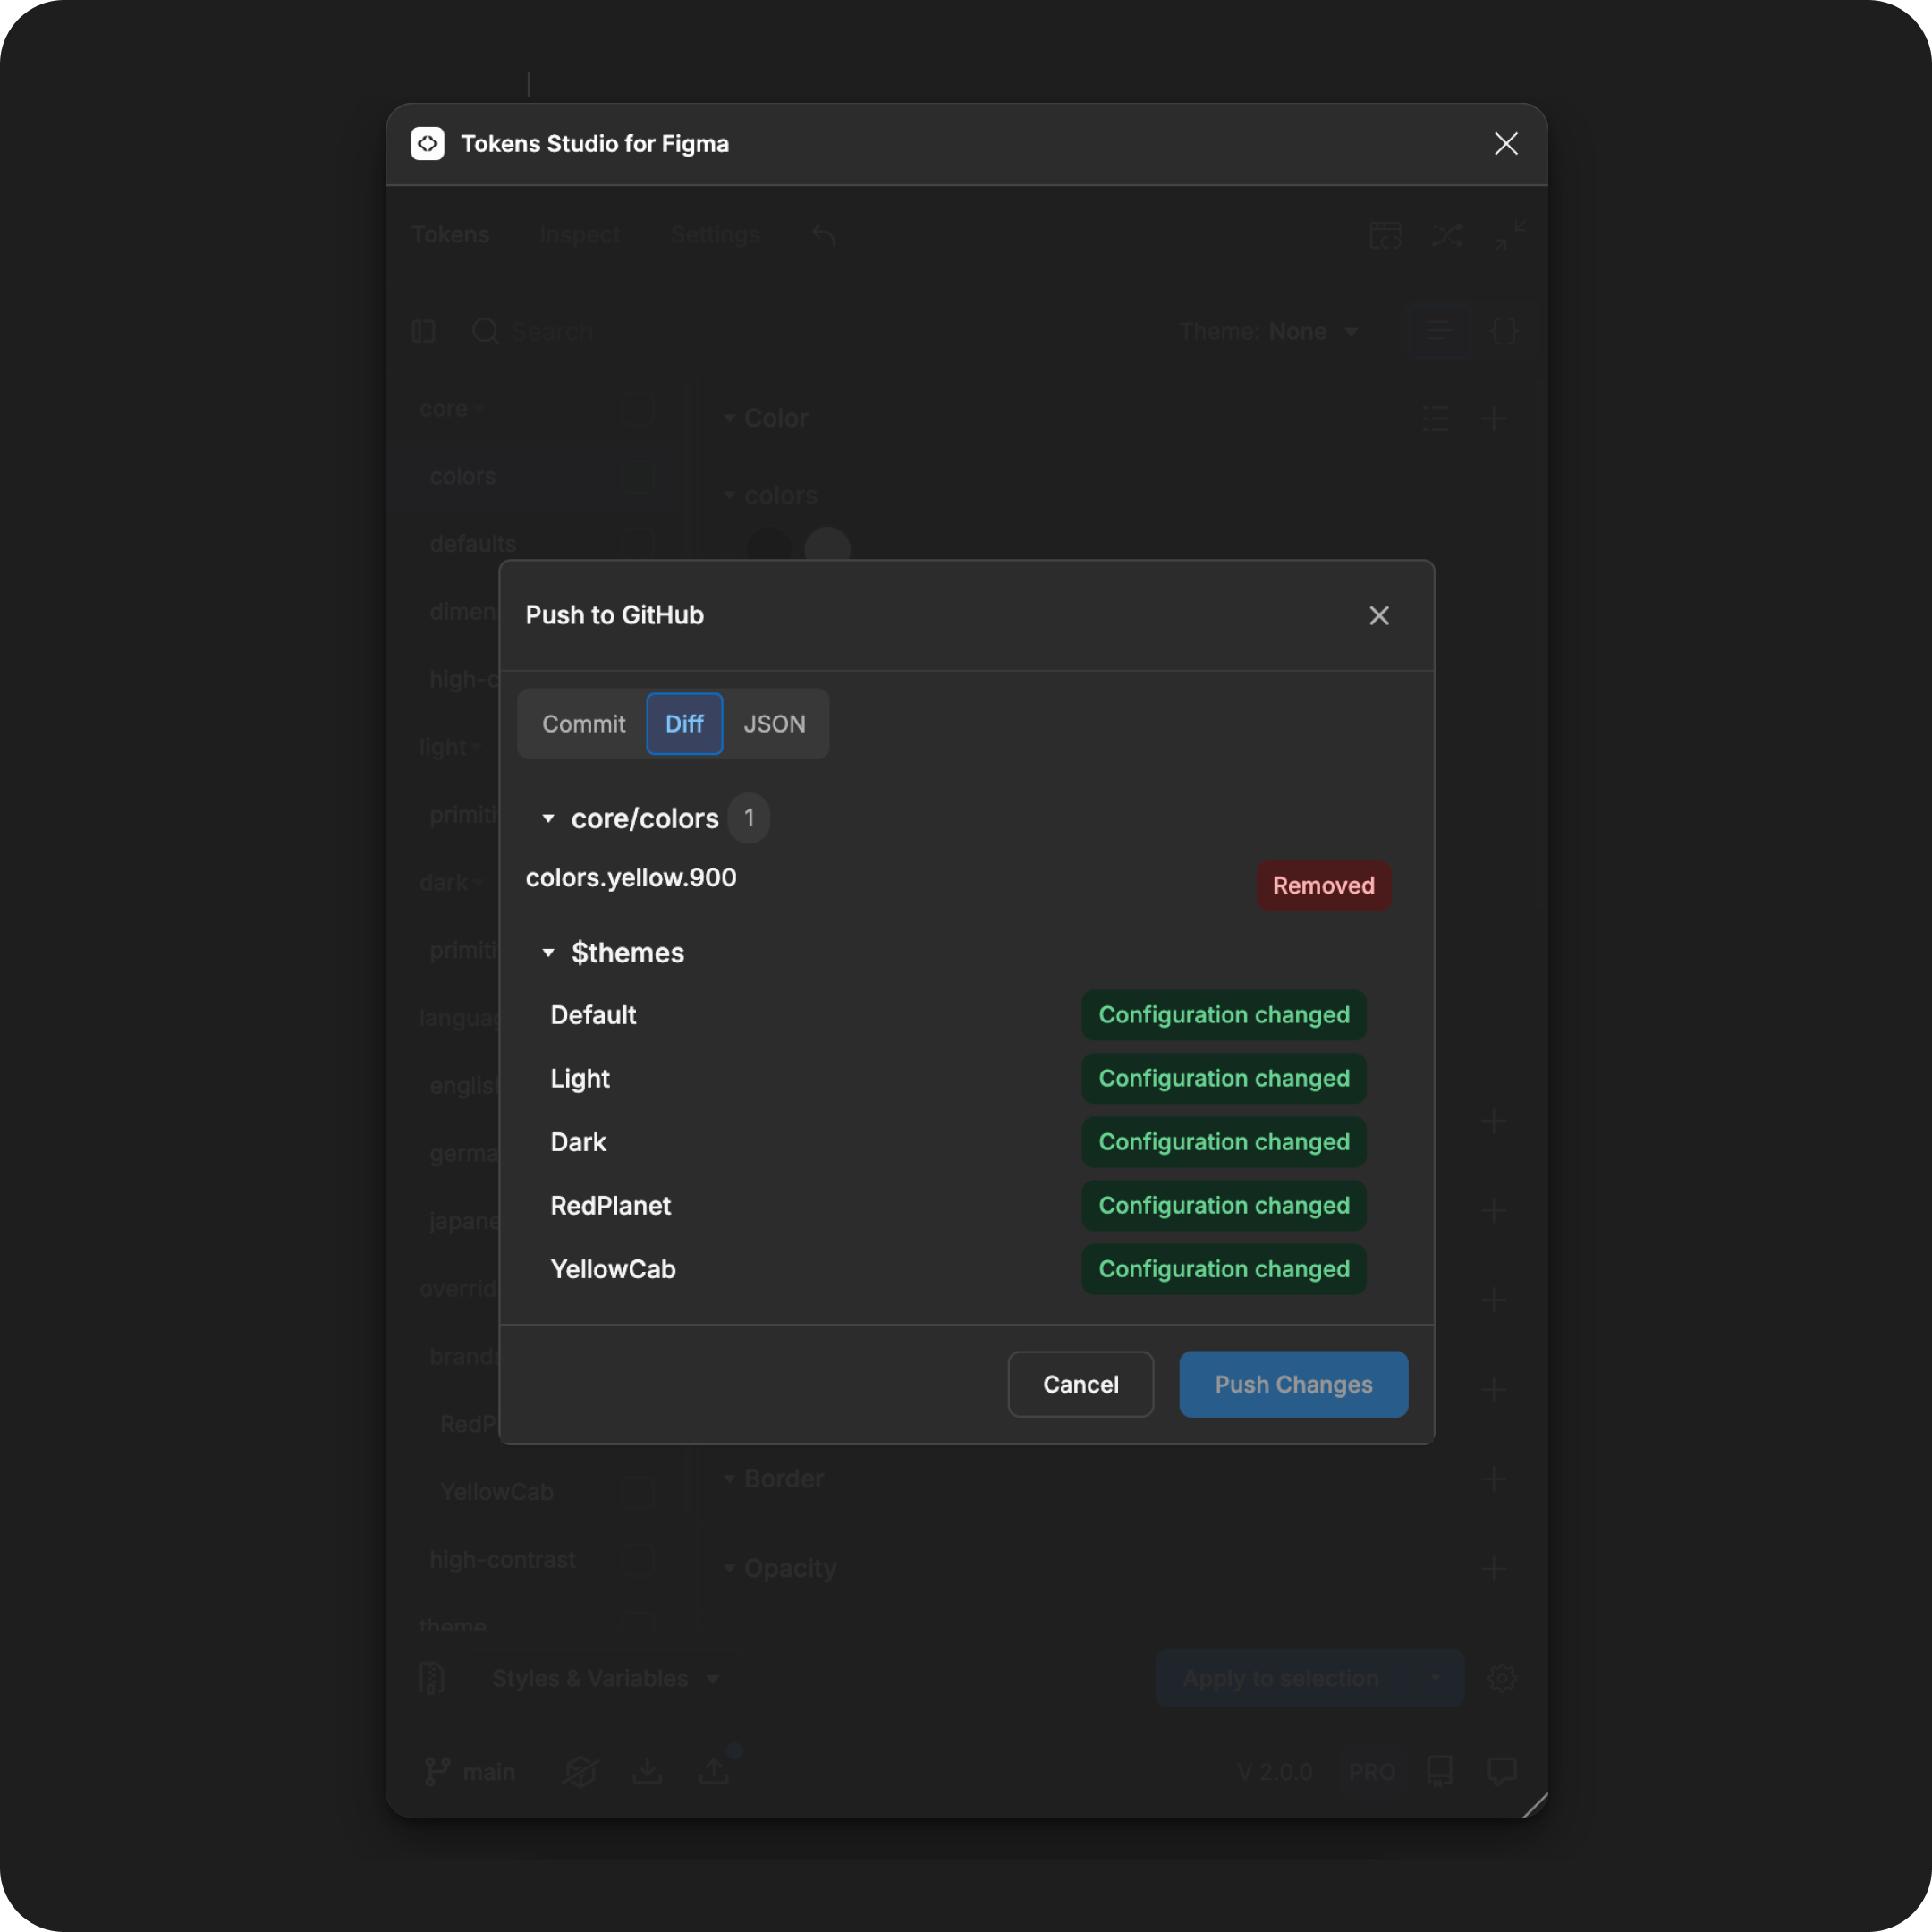Toggle the YellowCab token set checkbox
The height and width of the screenshot is (1932, 1932).
(638, 1492)
